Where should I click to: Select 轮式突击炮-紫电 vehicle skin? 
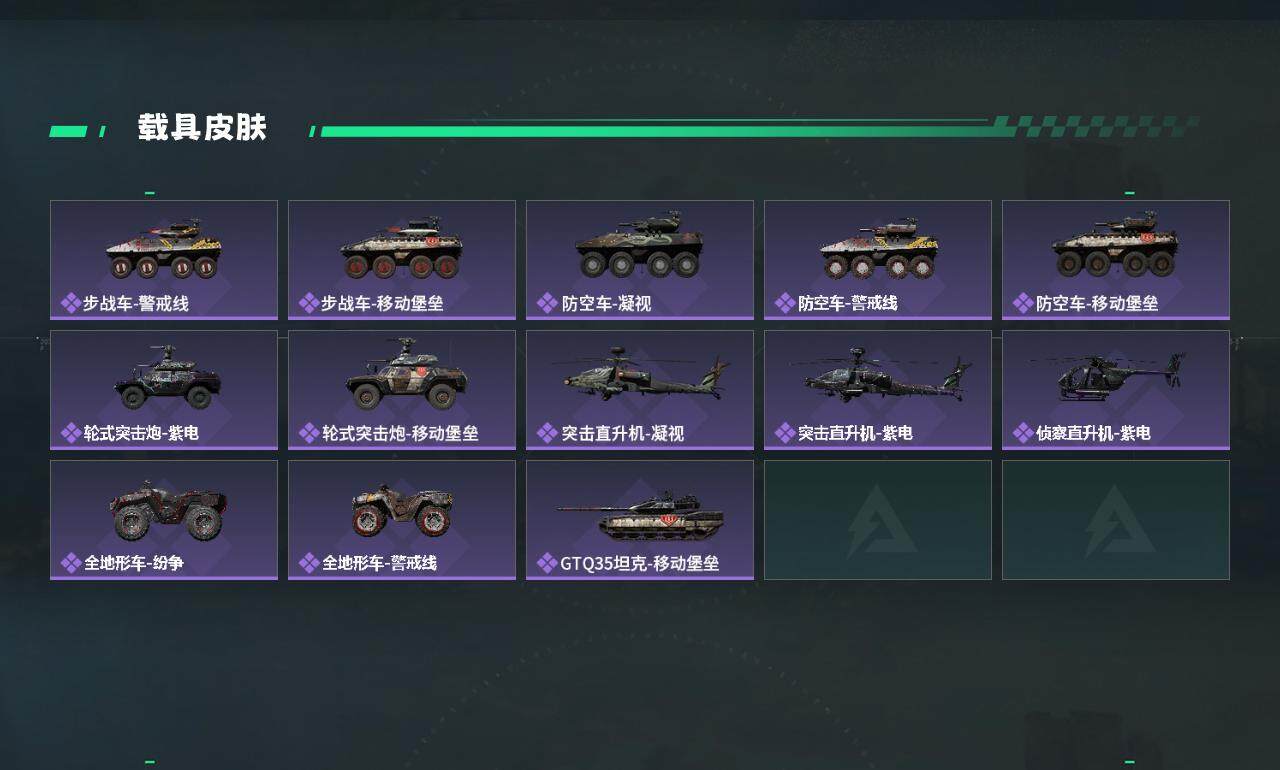(x=164, y=390)
